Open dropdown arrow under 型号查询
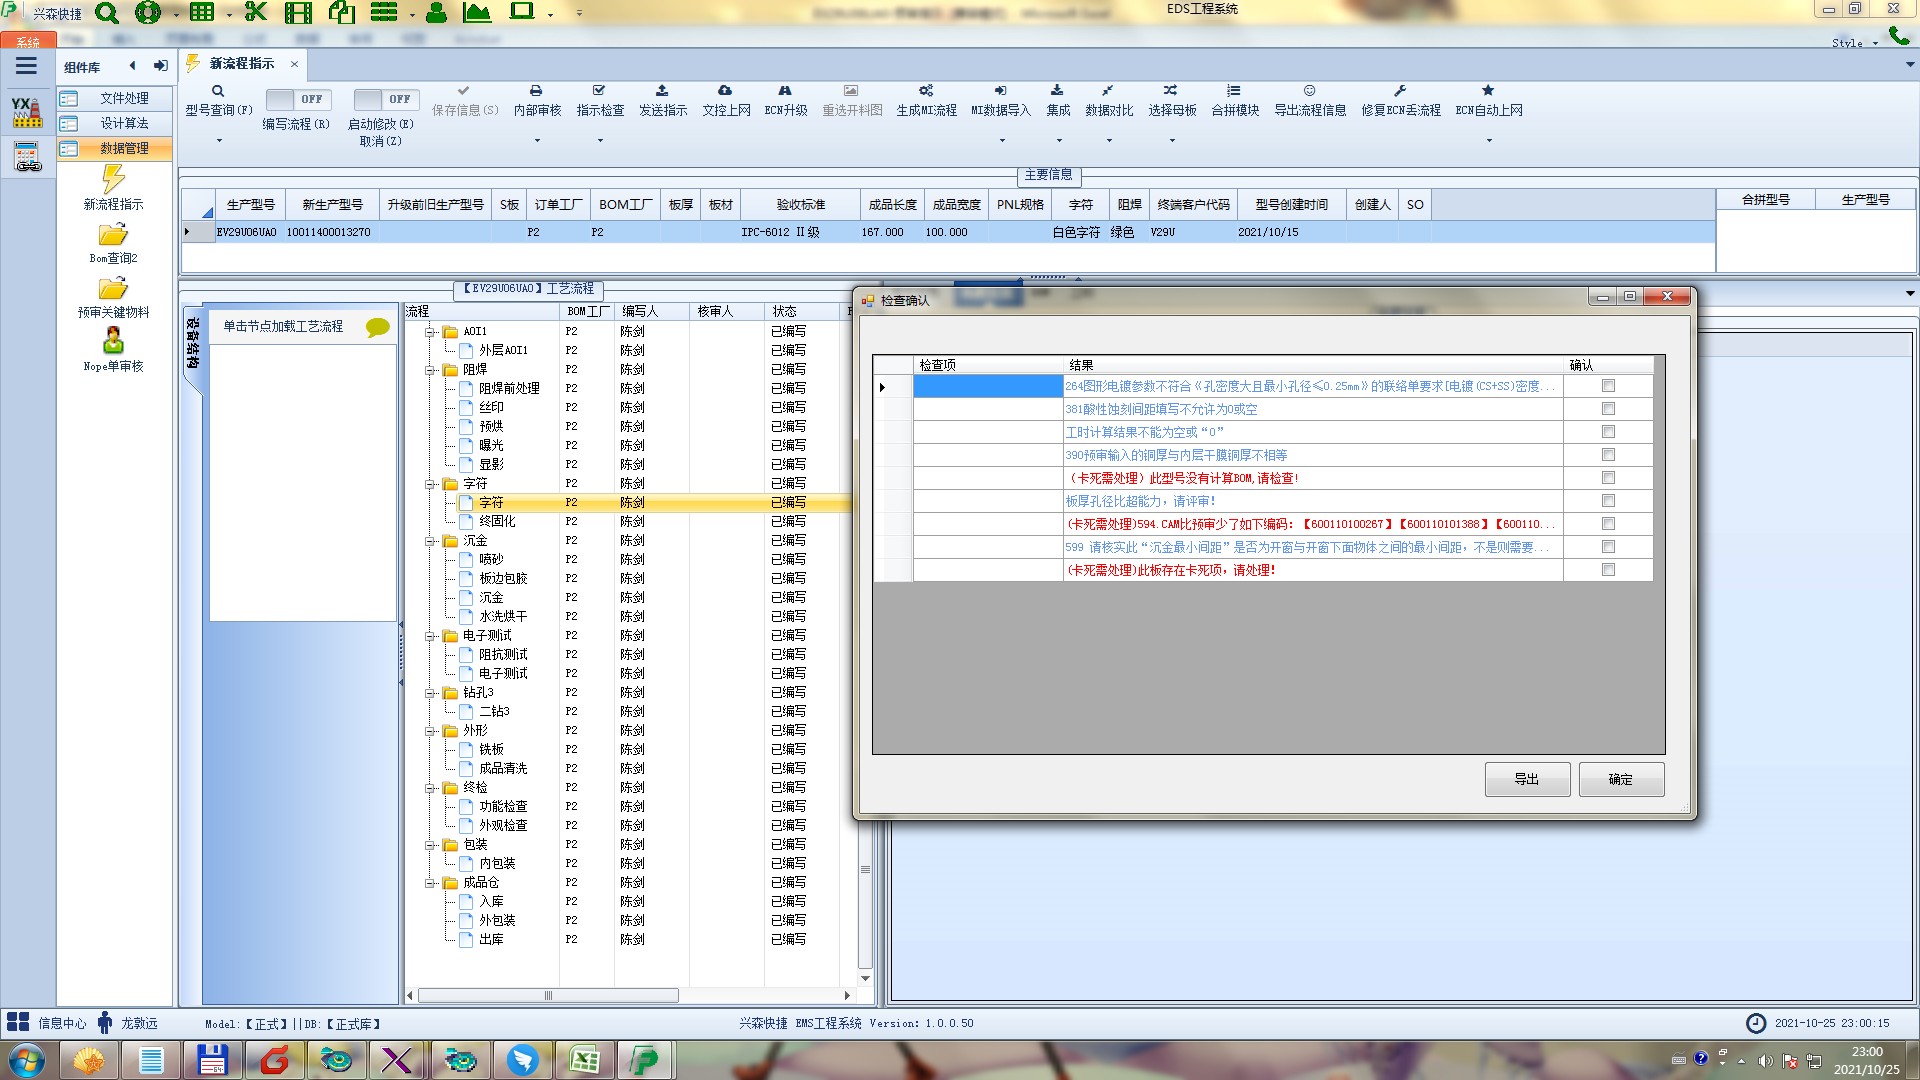This screenshot has height=1080, width=1920. [x=219, y=140]
